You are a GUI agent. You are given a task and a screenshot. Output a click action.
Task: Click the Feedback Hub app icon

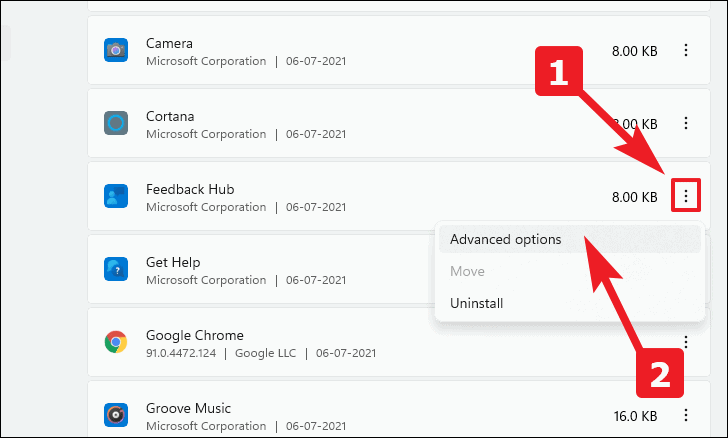click(x=116, y=196)
